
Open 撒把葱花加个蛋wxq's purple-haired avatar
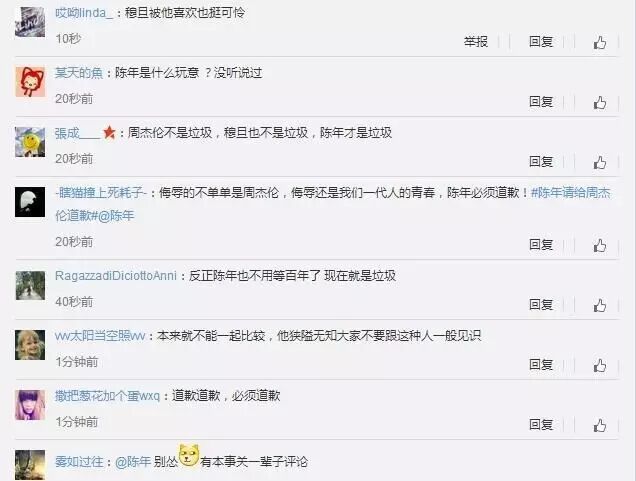click(30, 405)
